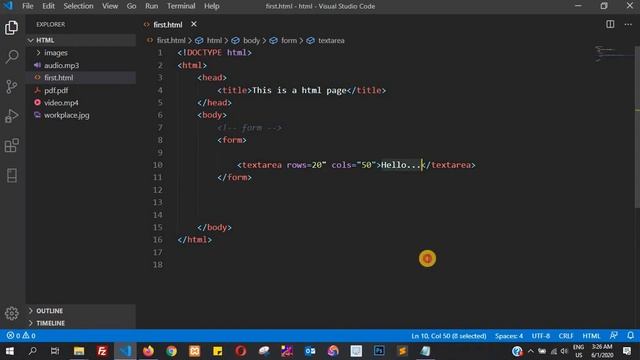The height and width of the screenshot is (360, 640).
Task: Change end of line via CRLF
Action: pyautogui.click(x=566, y=336)
